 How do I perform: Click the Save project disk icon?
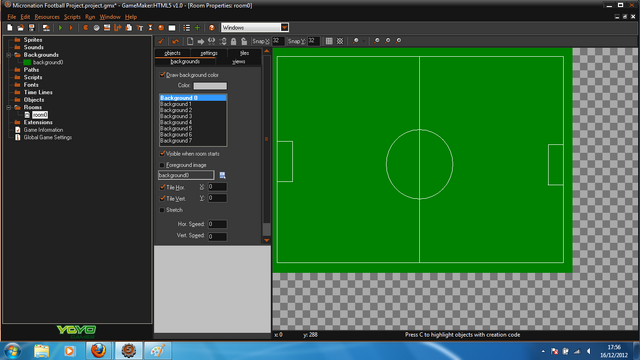point(31,28)
